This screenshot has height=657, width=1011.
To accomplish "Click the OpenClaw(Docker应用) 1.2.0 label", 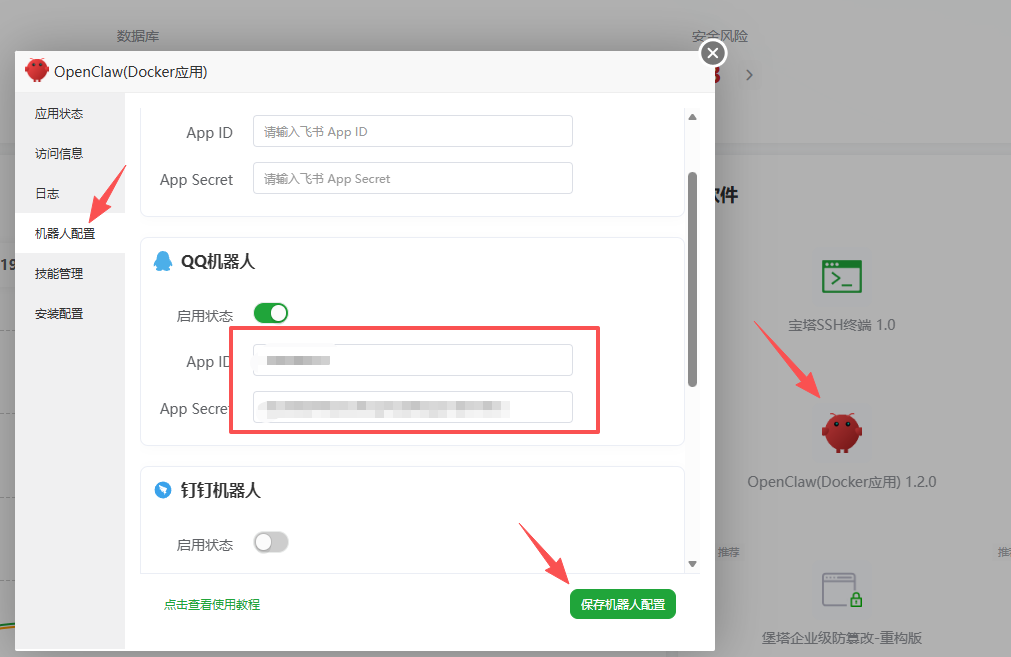I will (841, 482).
